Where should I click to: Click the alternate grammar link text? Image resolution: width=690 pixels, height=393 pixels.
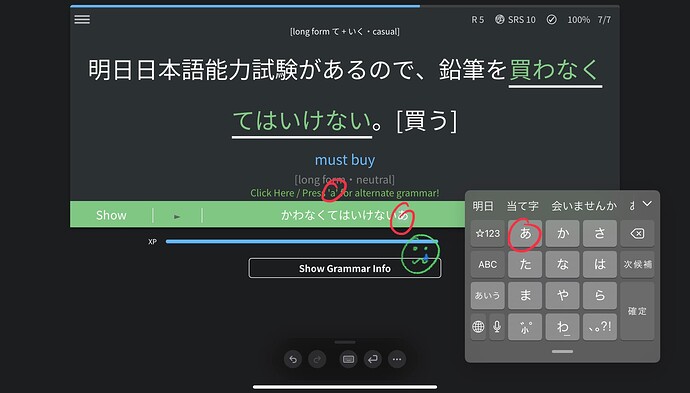coord(345,193)
